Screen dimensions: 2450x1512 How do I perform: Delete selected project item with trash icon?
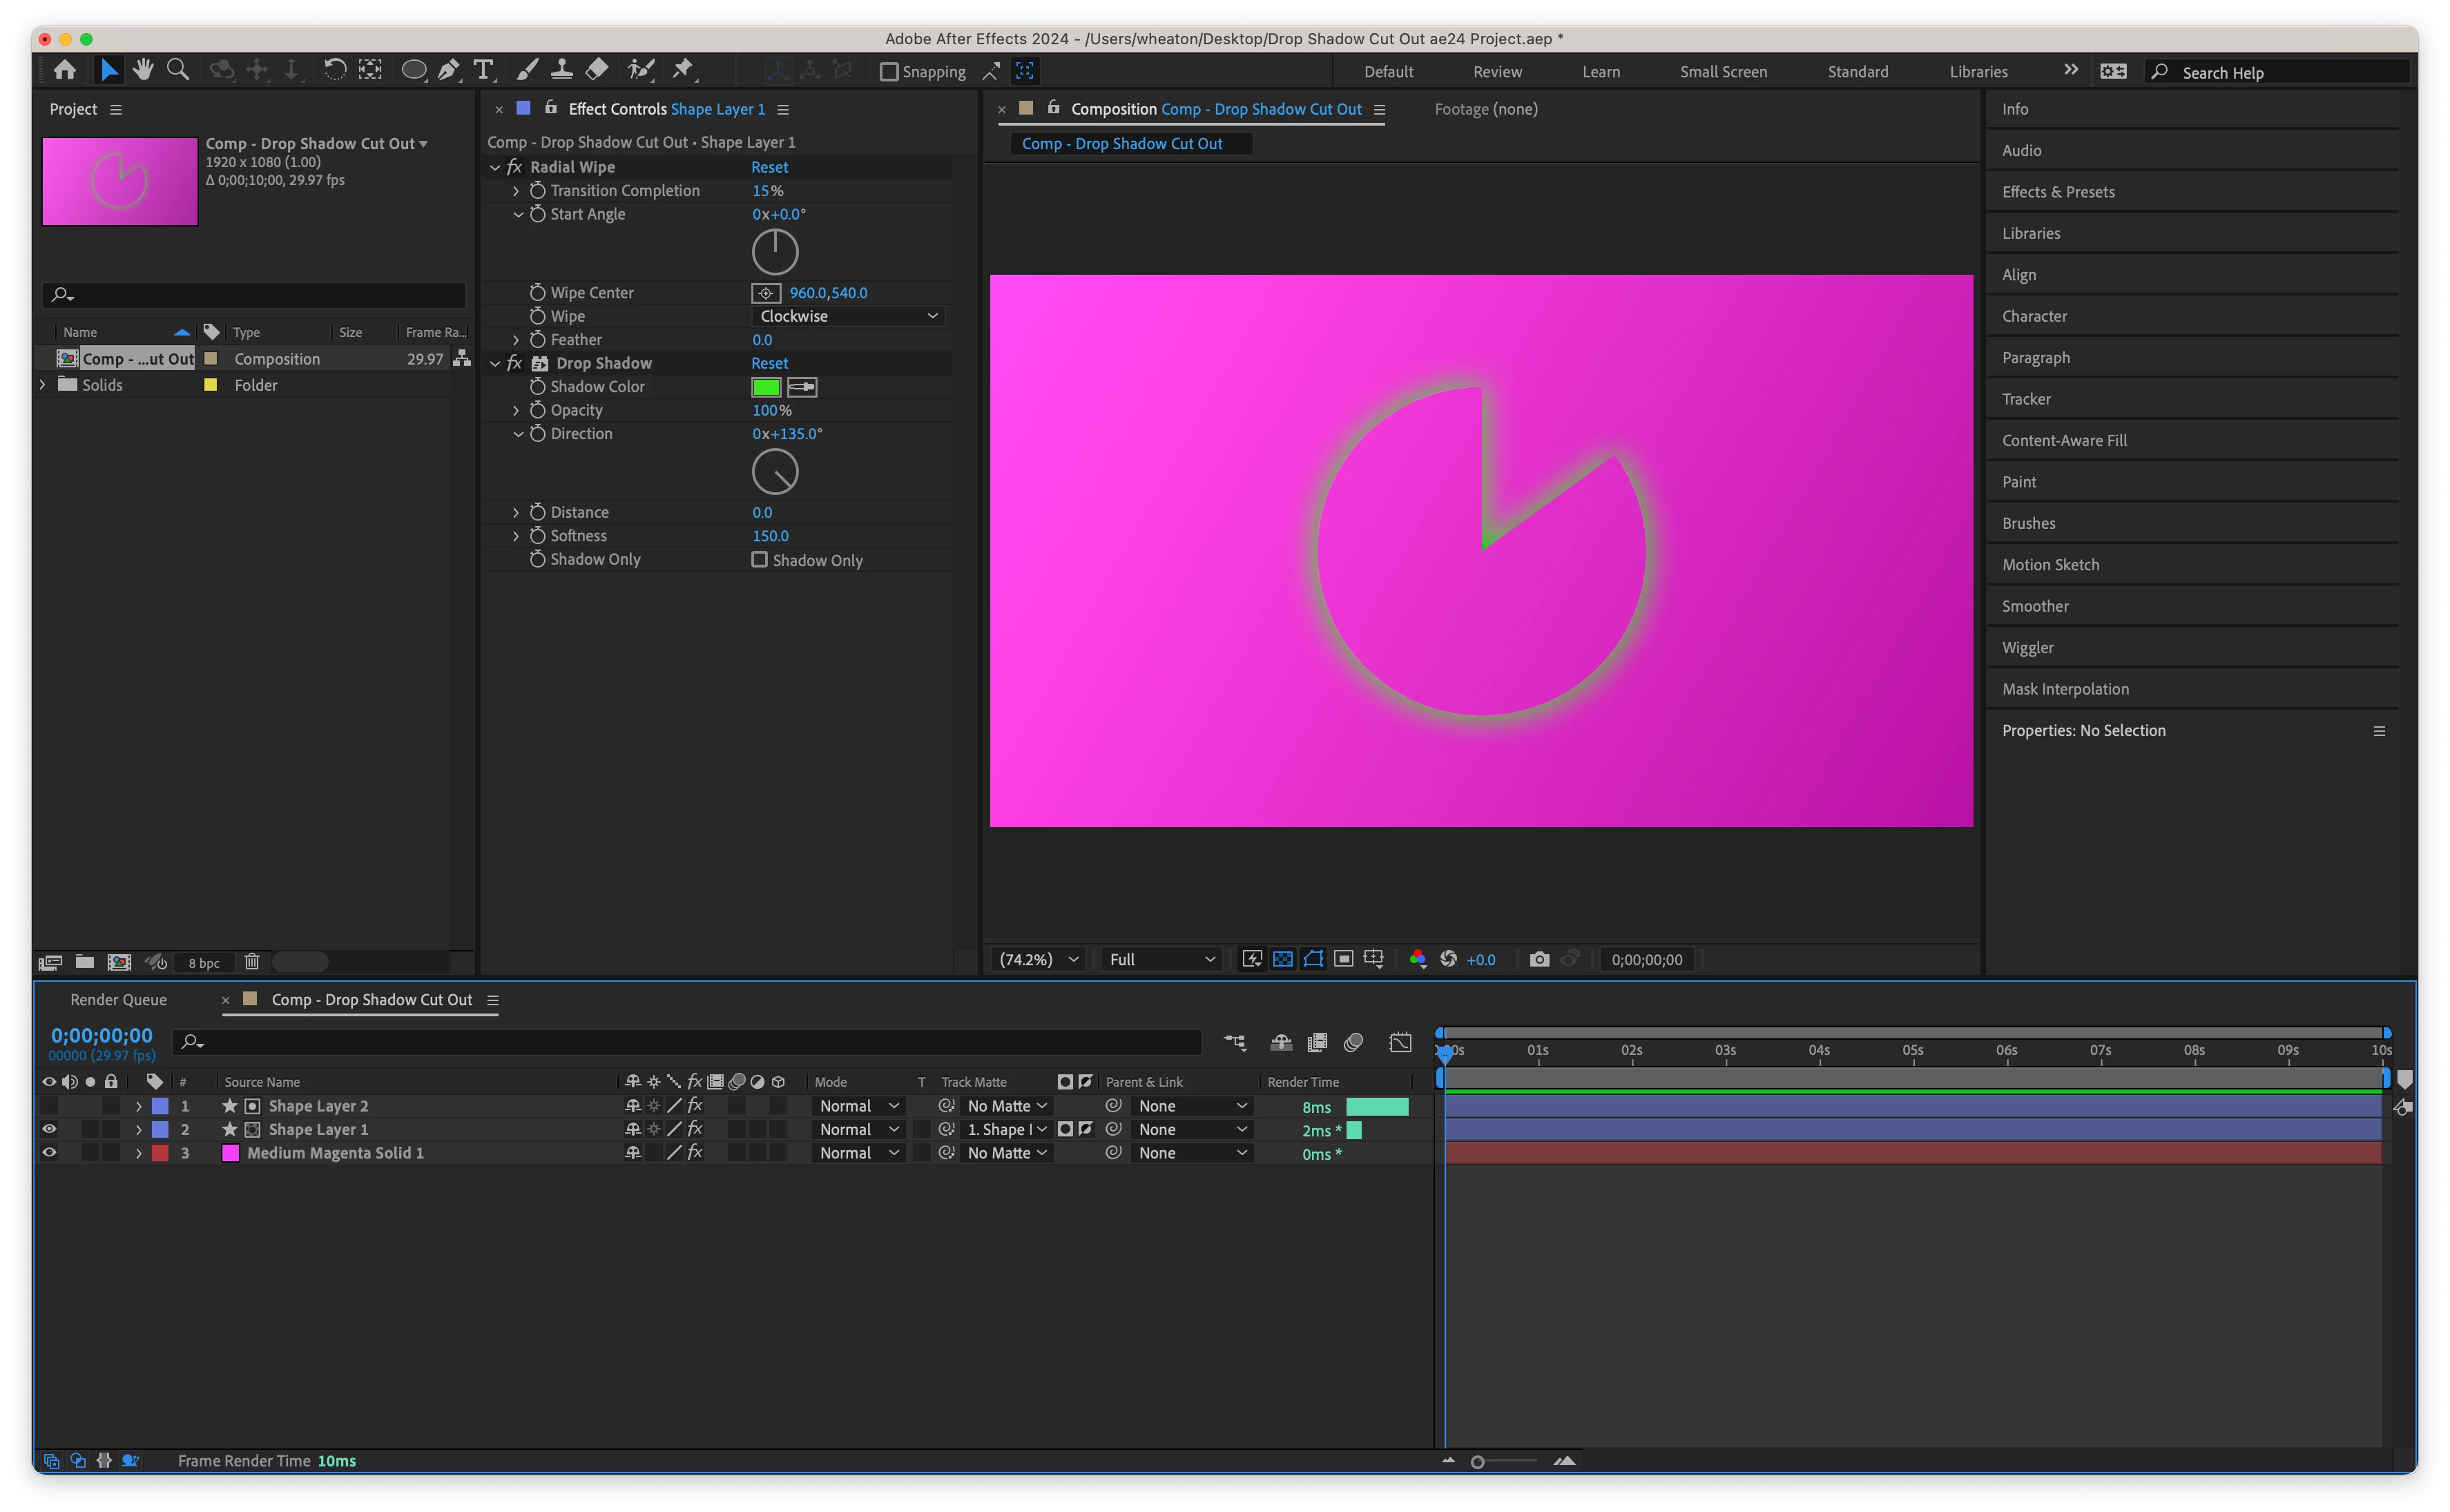click(252, 962)
